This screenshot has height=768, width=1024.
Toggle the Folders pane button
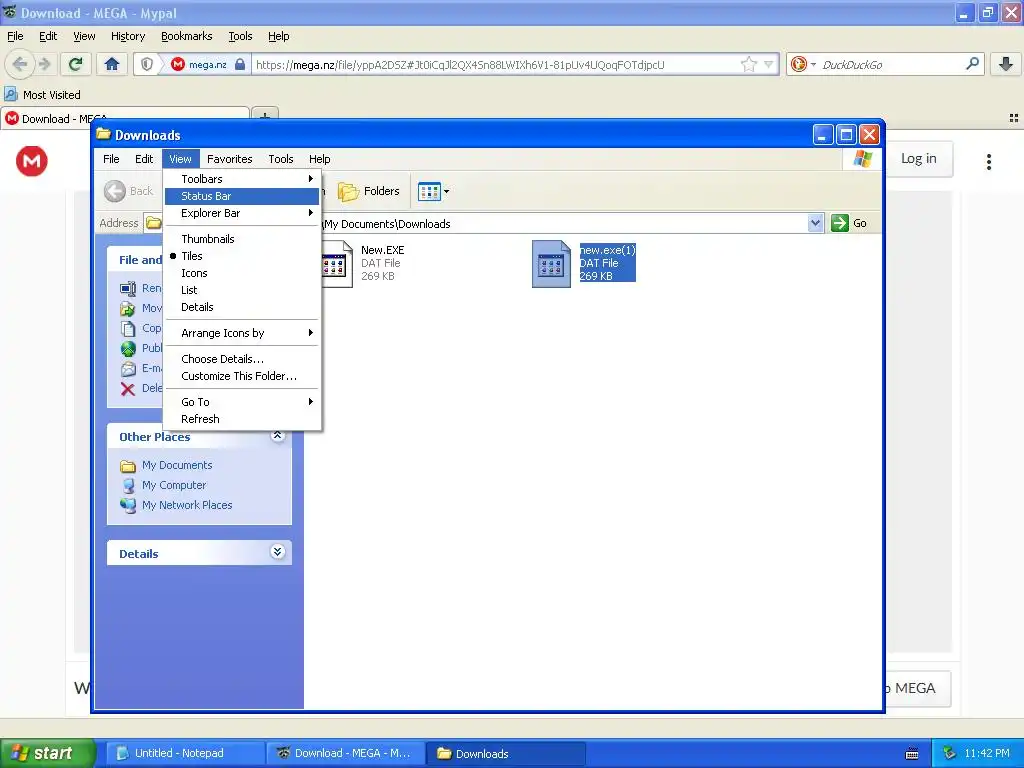tap(368, 191)
